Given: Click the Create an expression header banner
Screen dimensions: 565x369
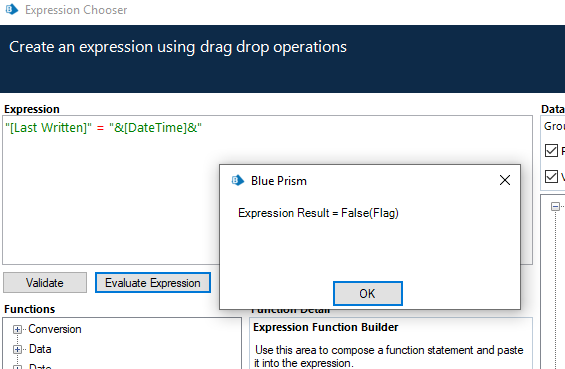Looking at the screenshot, I should pos(282,59).
